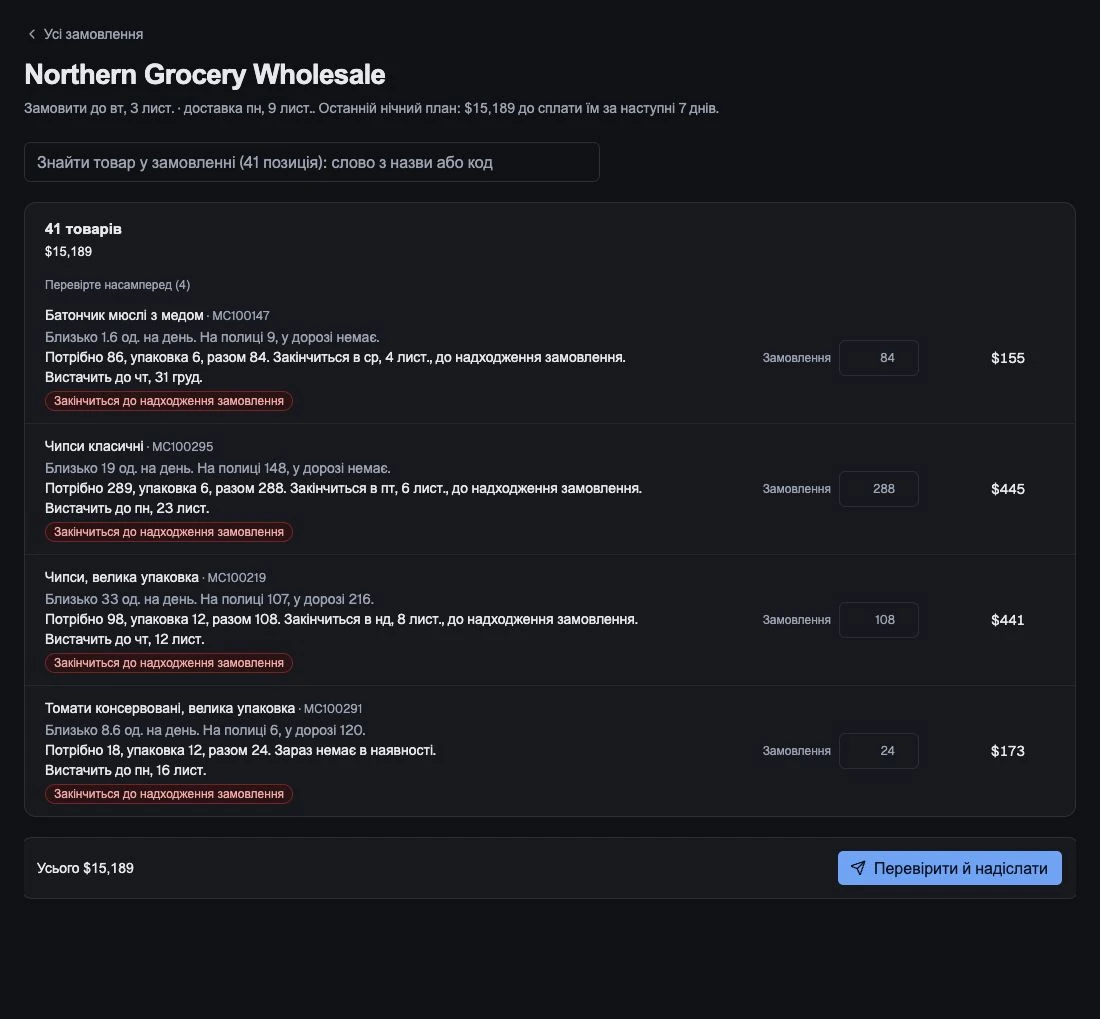The image size is (1100, 1019).
Task: Click the Перевірте насамперед (4) section label
Action: 117,285
